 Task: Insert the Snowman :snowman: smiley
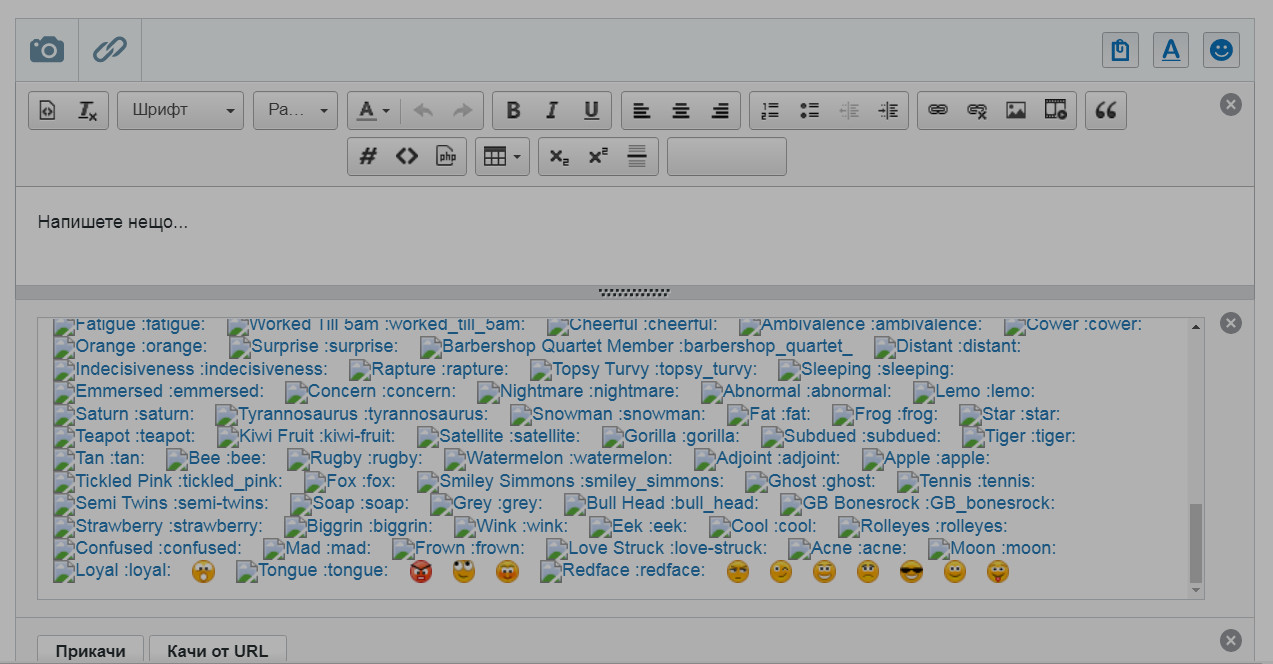pyautogui.click(x=607, y=414)
